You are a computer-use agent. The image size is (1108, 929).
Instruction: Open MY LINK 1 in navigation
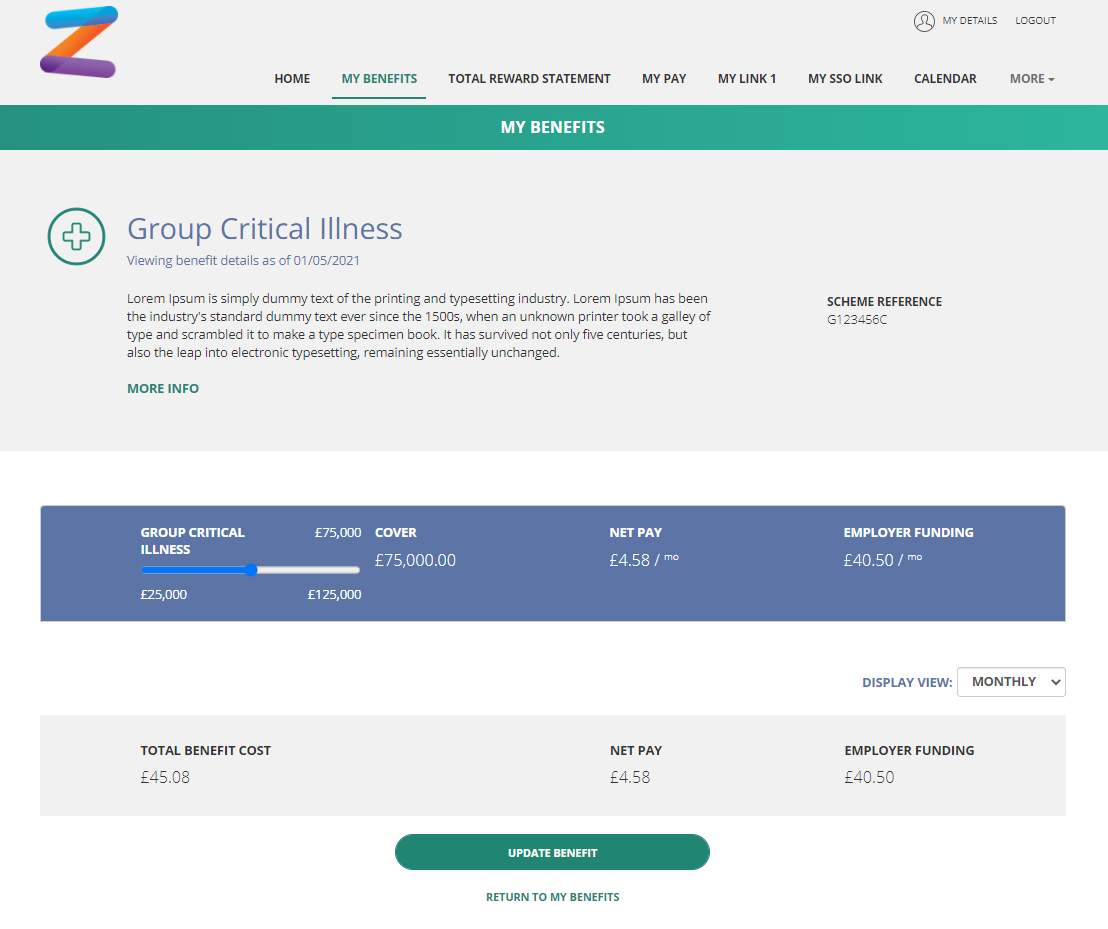point(747,78)
